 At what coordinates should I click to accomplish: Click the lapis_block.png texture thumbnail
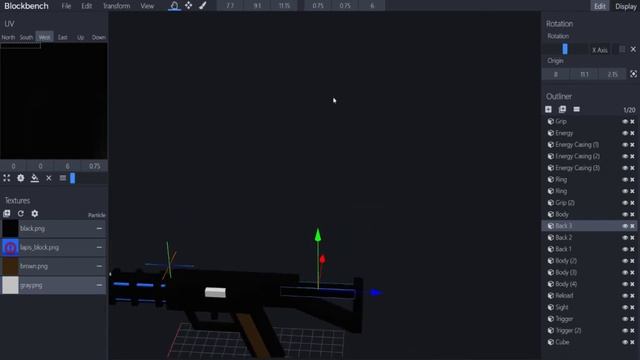coord(10,247)
